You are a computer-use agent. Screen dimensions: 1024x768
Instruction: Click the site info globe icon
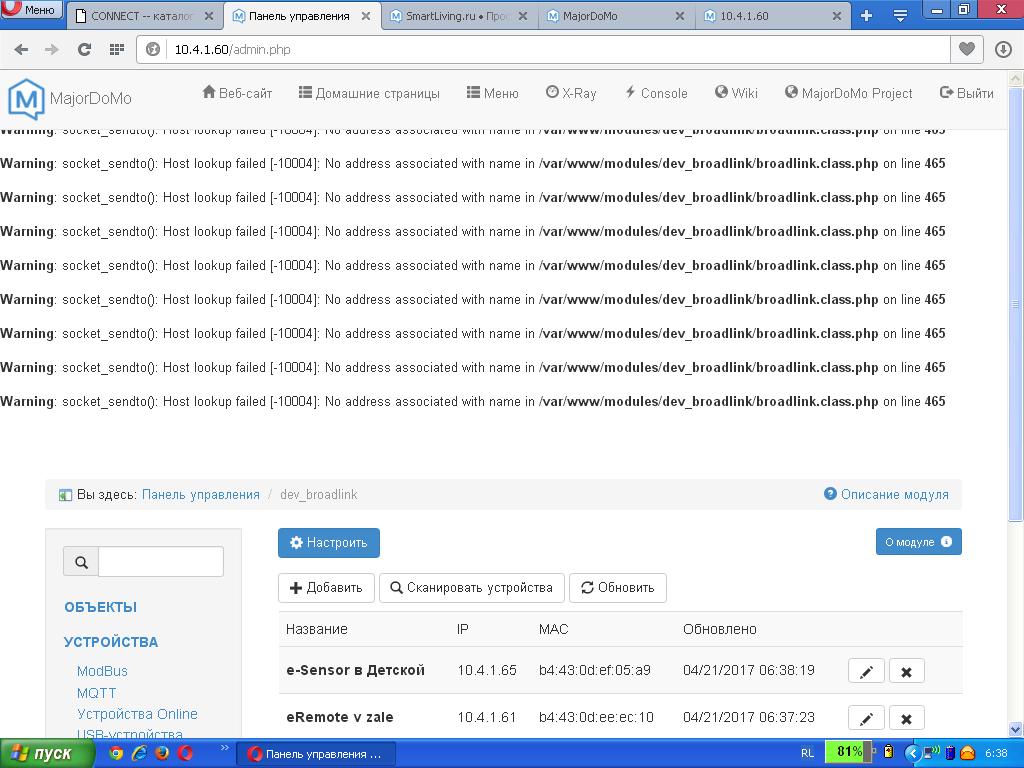[153, 50]
